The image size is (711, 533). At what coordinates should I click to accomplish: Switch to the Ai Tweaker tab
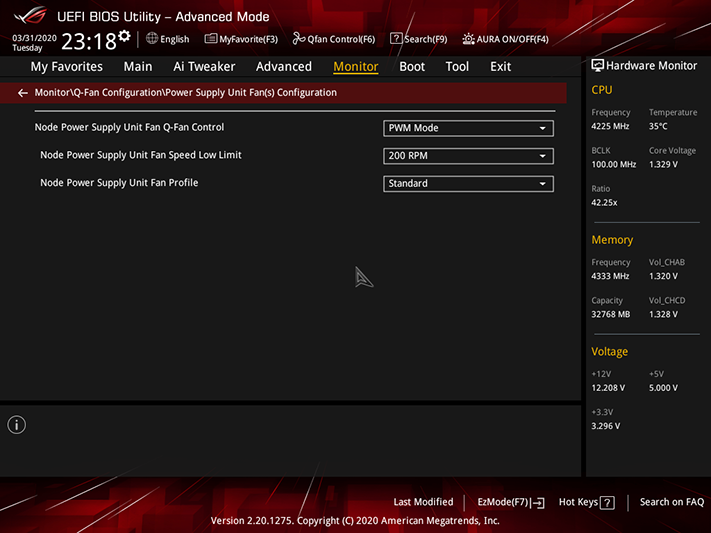coord(204,67)
